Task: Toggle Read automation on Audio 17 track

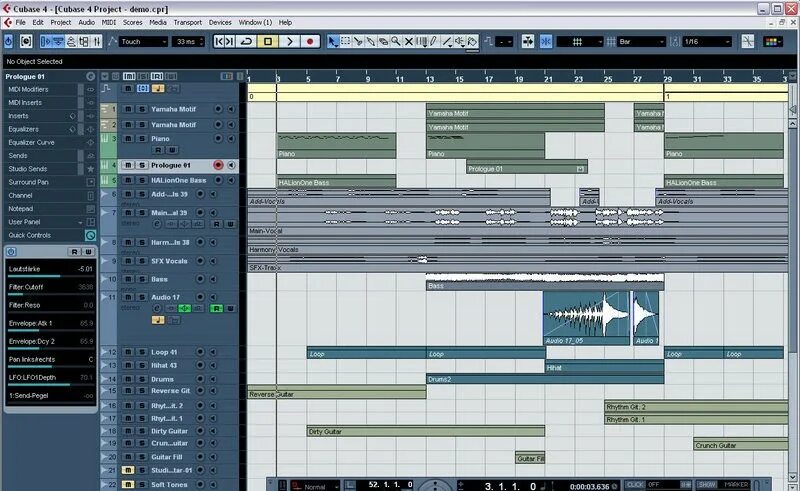Action: click(217, 308)
